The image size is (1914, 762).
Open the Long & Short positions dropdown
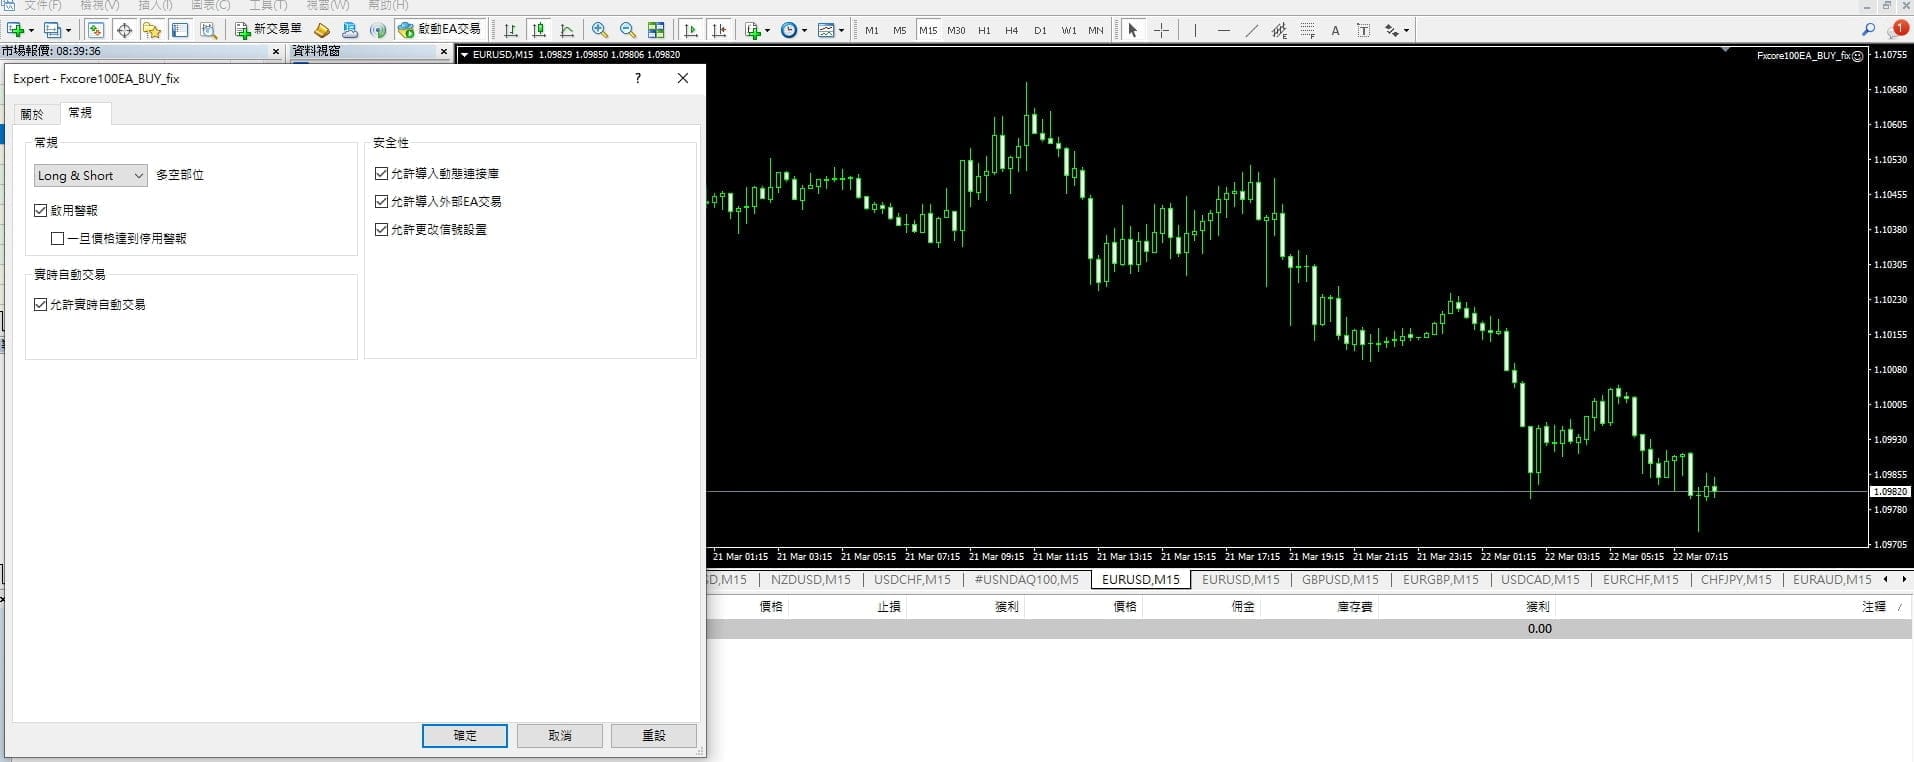tap(91, 175)
